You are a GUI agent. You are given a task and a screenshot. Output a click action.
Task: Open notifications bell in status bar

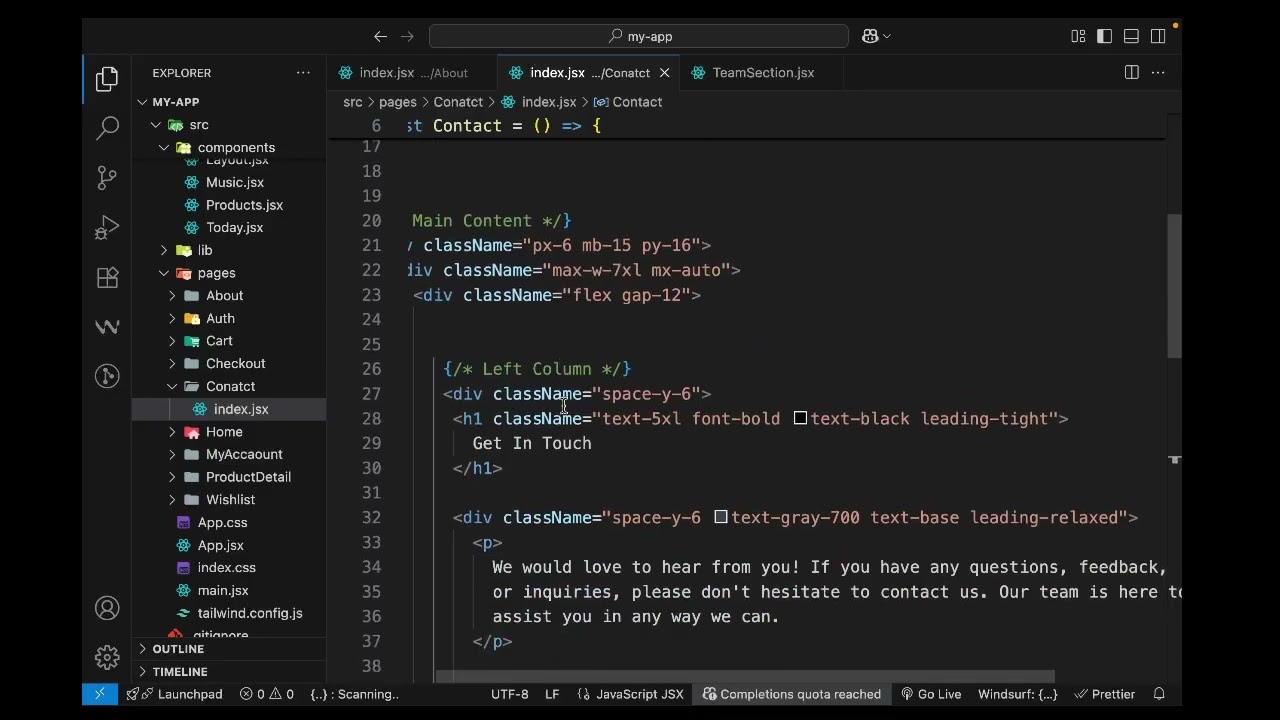coord(1159,694)
